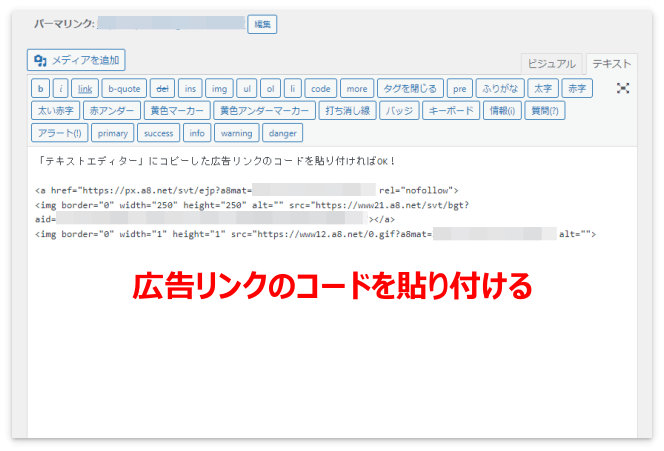Click the sentence ending with 貼り付ければOK！
The height and width of the screenshot is (451, 664).
[216, 161]
